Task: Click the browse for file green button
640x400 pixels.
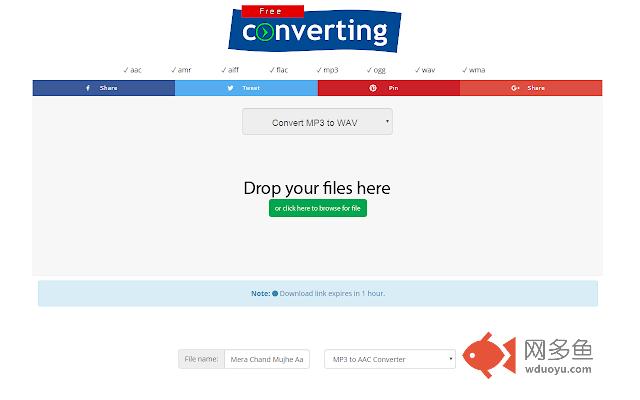Action: click(x=318, y=208)
